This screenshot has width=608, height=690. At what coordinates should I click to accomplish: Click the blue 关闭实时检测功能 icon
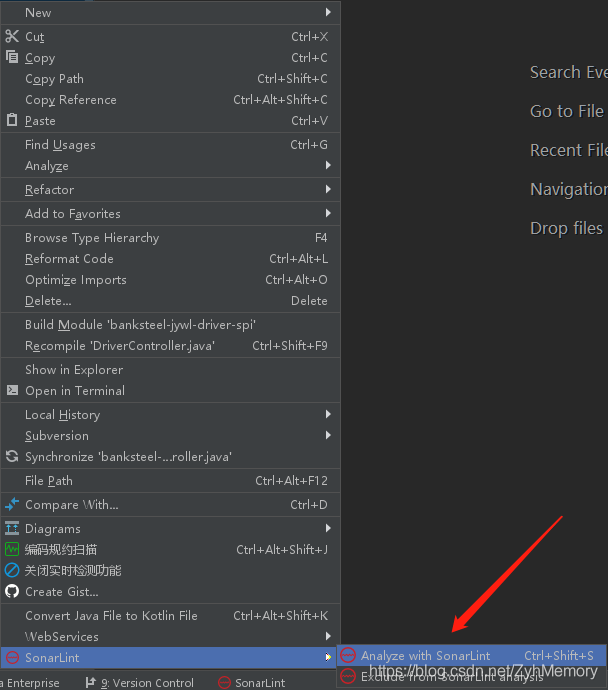point(12,570)
